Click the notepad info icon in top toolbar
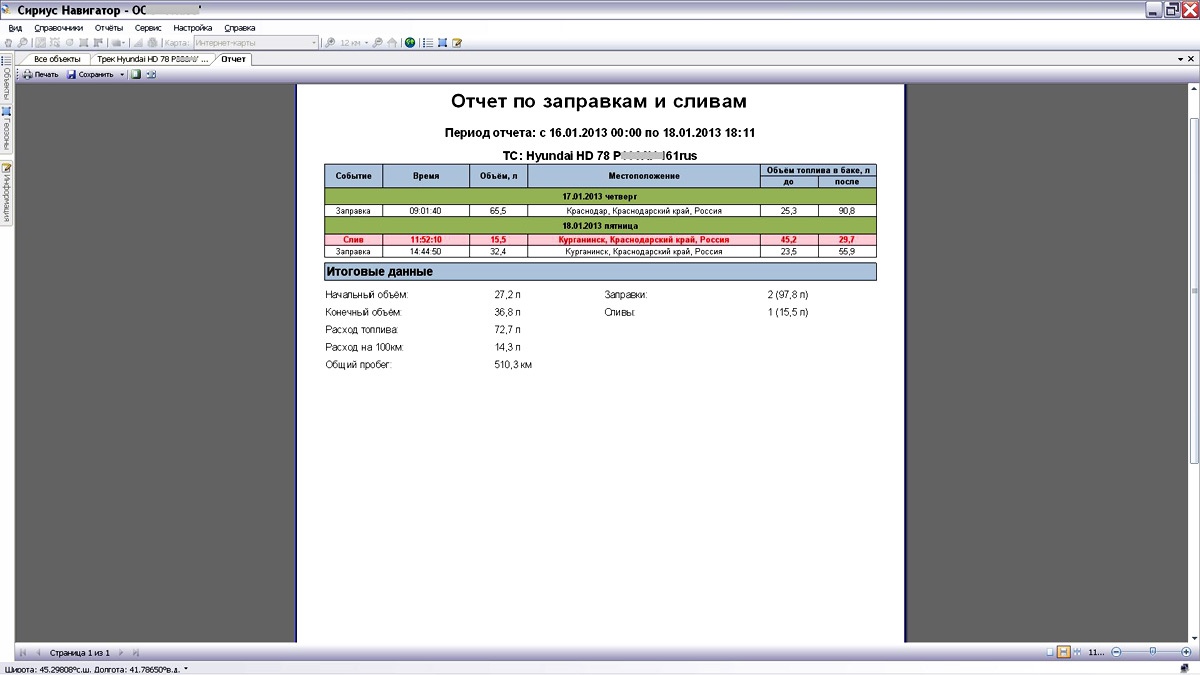The width and height of the screenshot is (1200, 675). pyautogui.click(x=457, y=43)
